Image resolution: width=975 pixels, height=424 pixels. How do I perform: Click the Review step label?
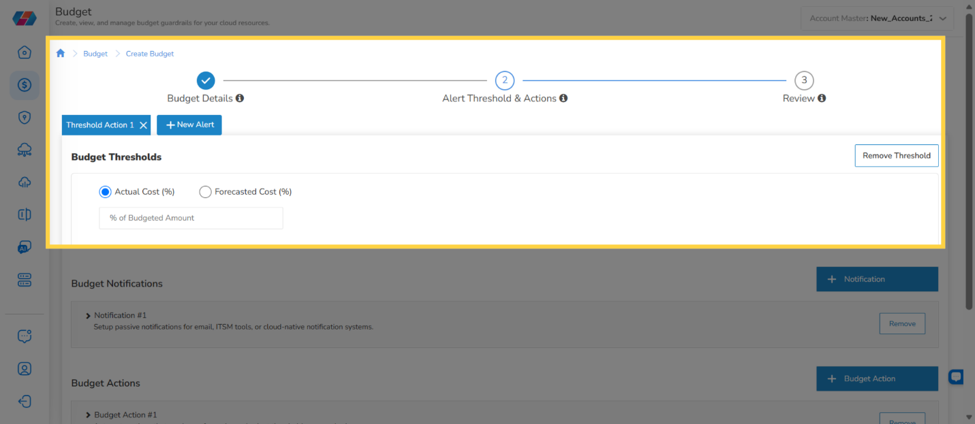(798, 98)
